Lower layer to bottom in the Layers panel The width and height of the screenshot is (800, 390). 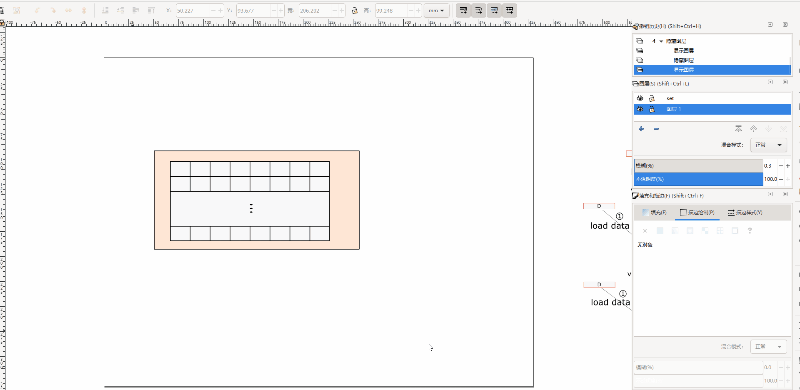pos(783,129)
